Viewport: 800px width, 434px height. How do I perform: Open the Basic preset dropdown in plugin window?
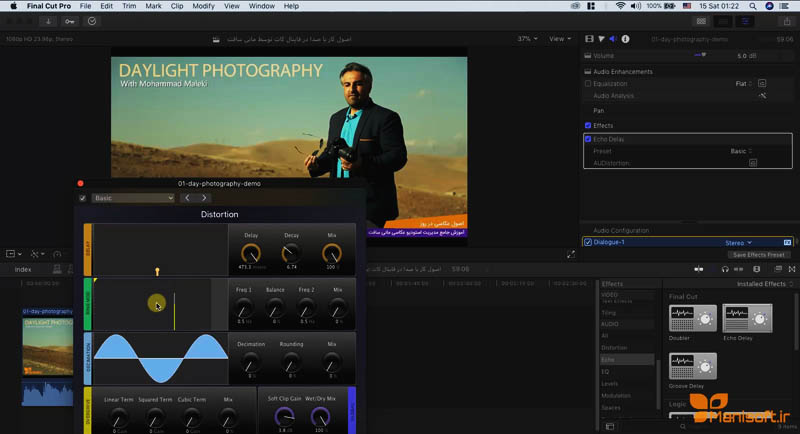[133, 198]
